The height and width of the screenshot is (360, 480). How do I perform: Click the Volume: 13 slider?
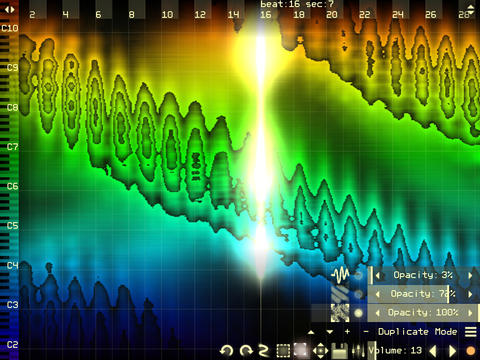pyautogui.click(x=396, y=351)
